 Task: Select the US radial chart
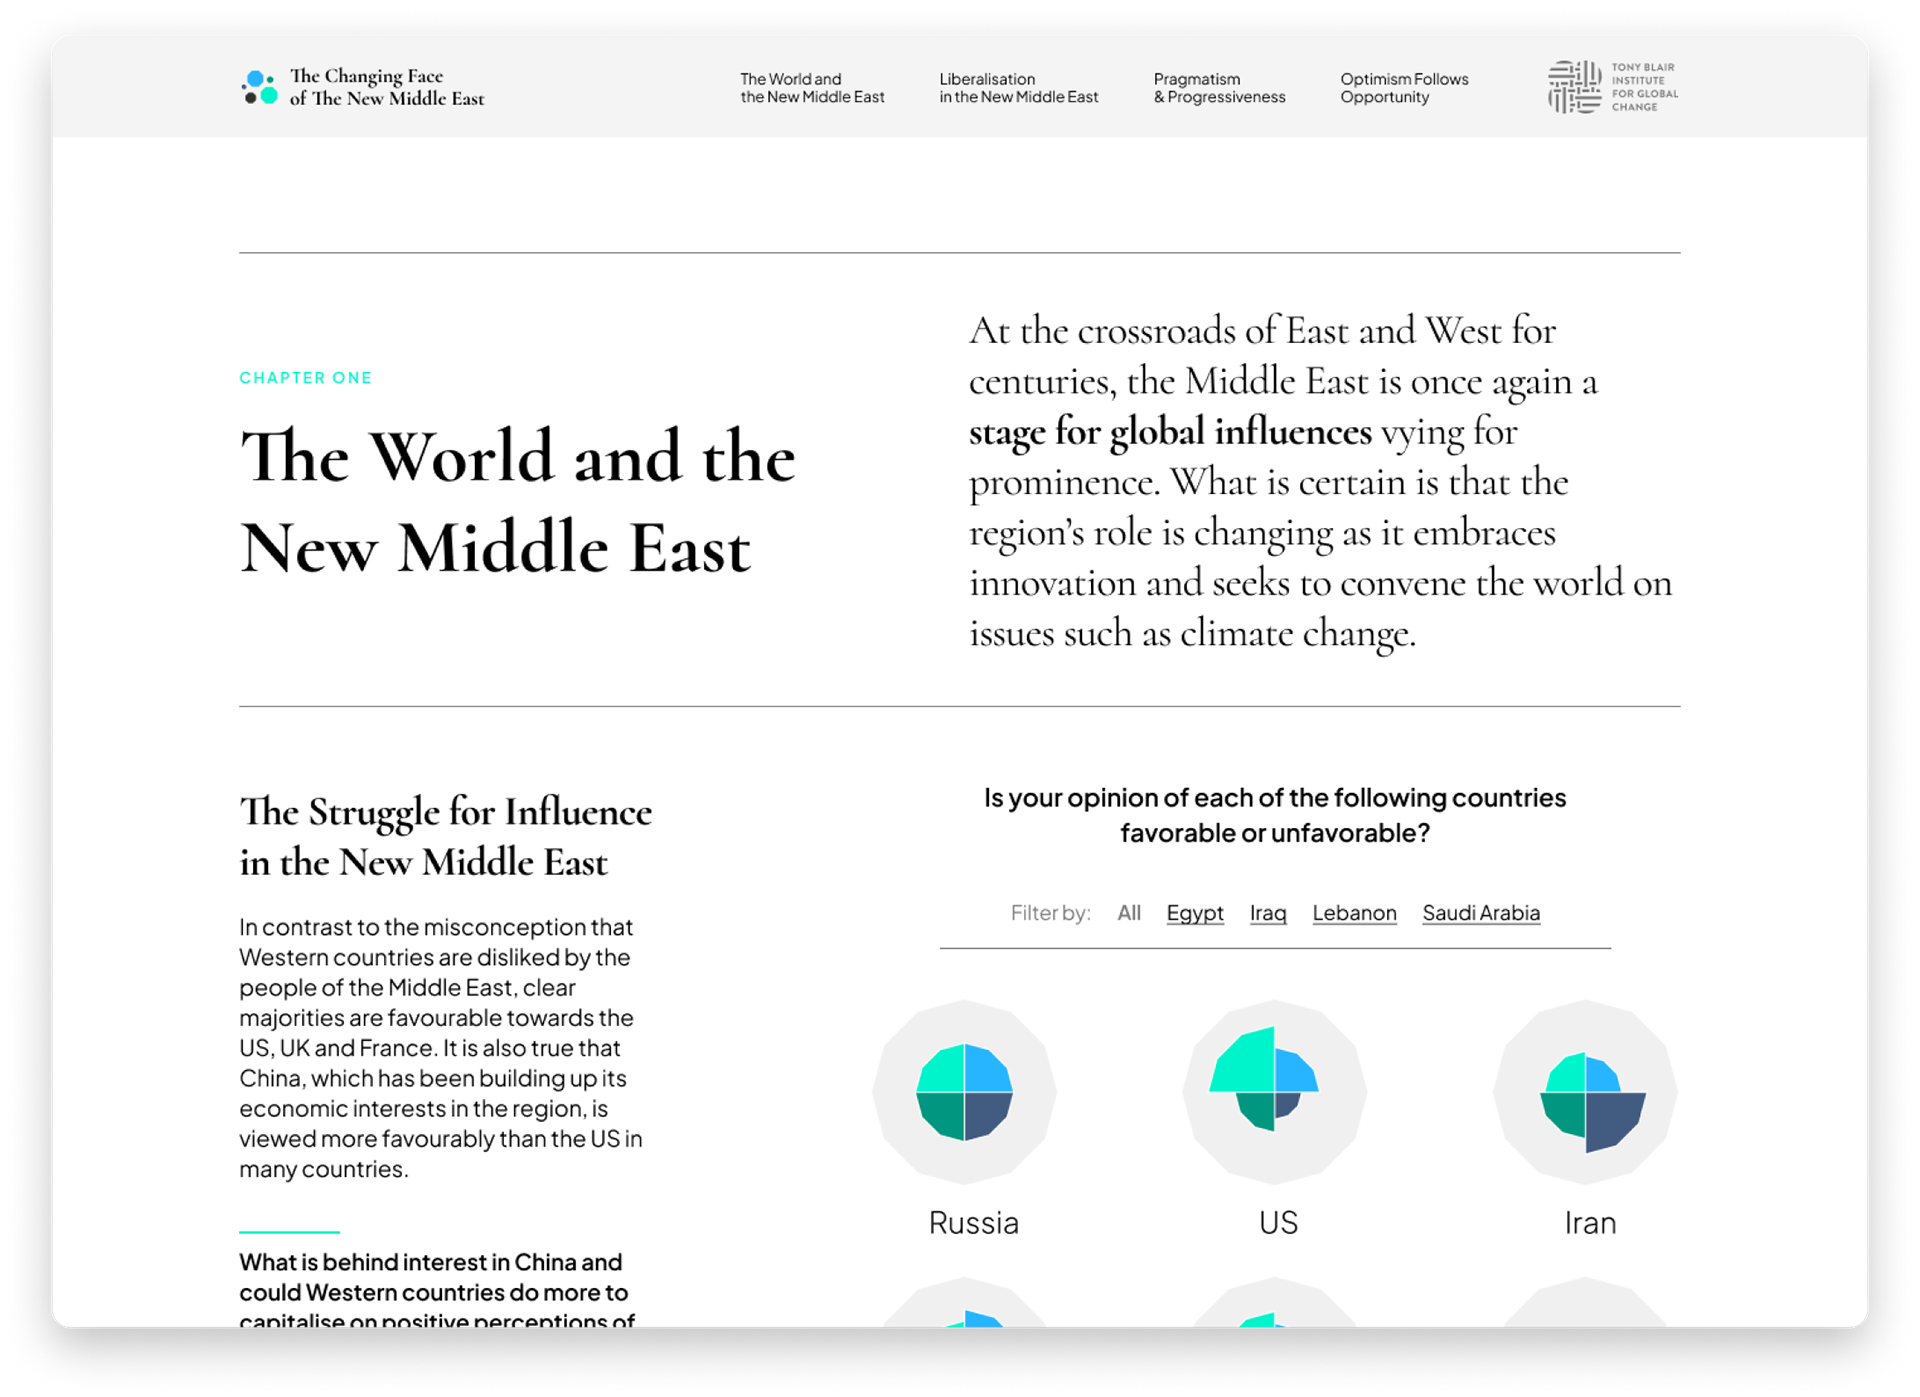pos(1274,1092)
